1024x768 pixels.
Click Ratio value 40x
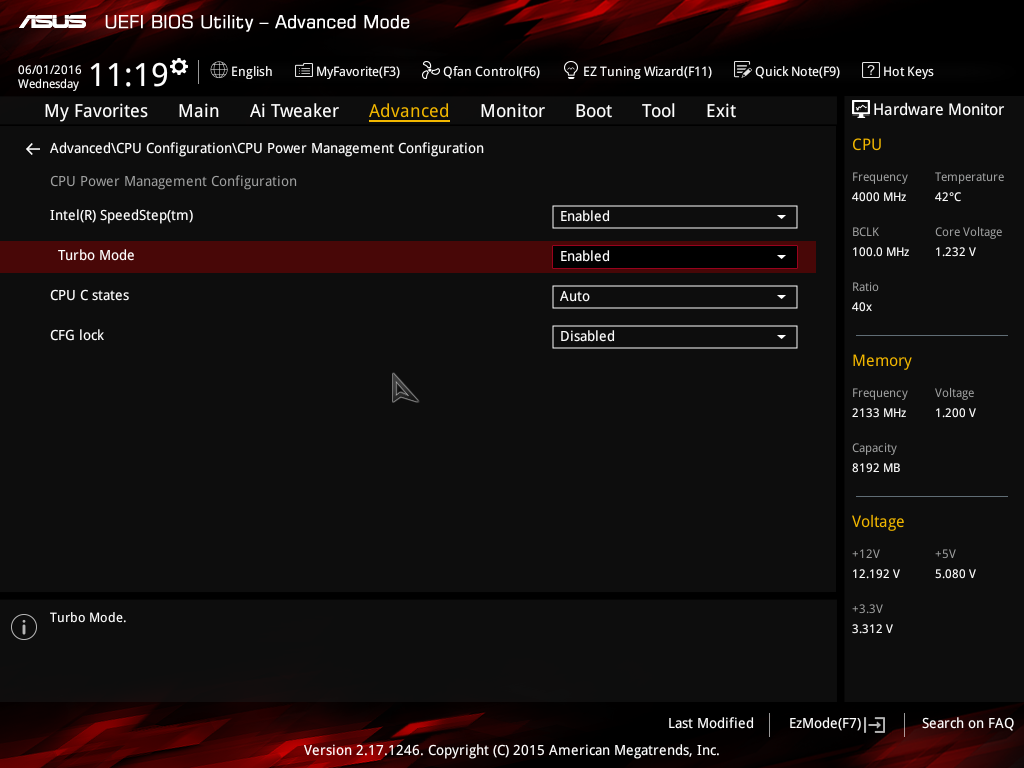click(x=862, y=306)
